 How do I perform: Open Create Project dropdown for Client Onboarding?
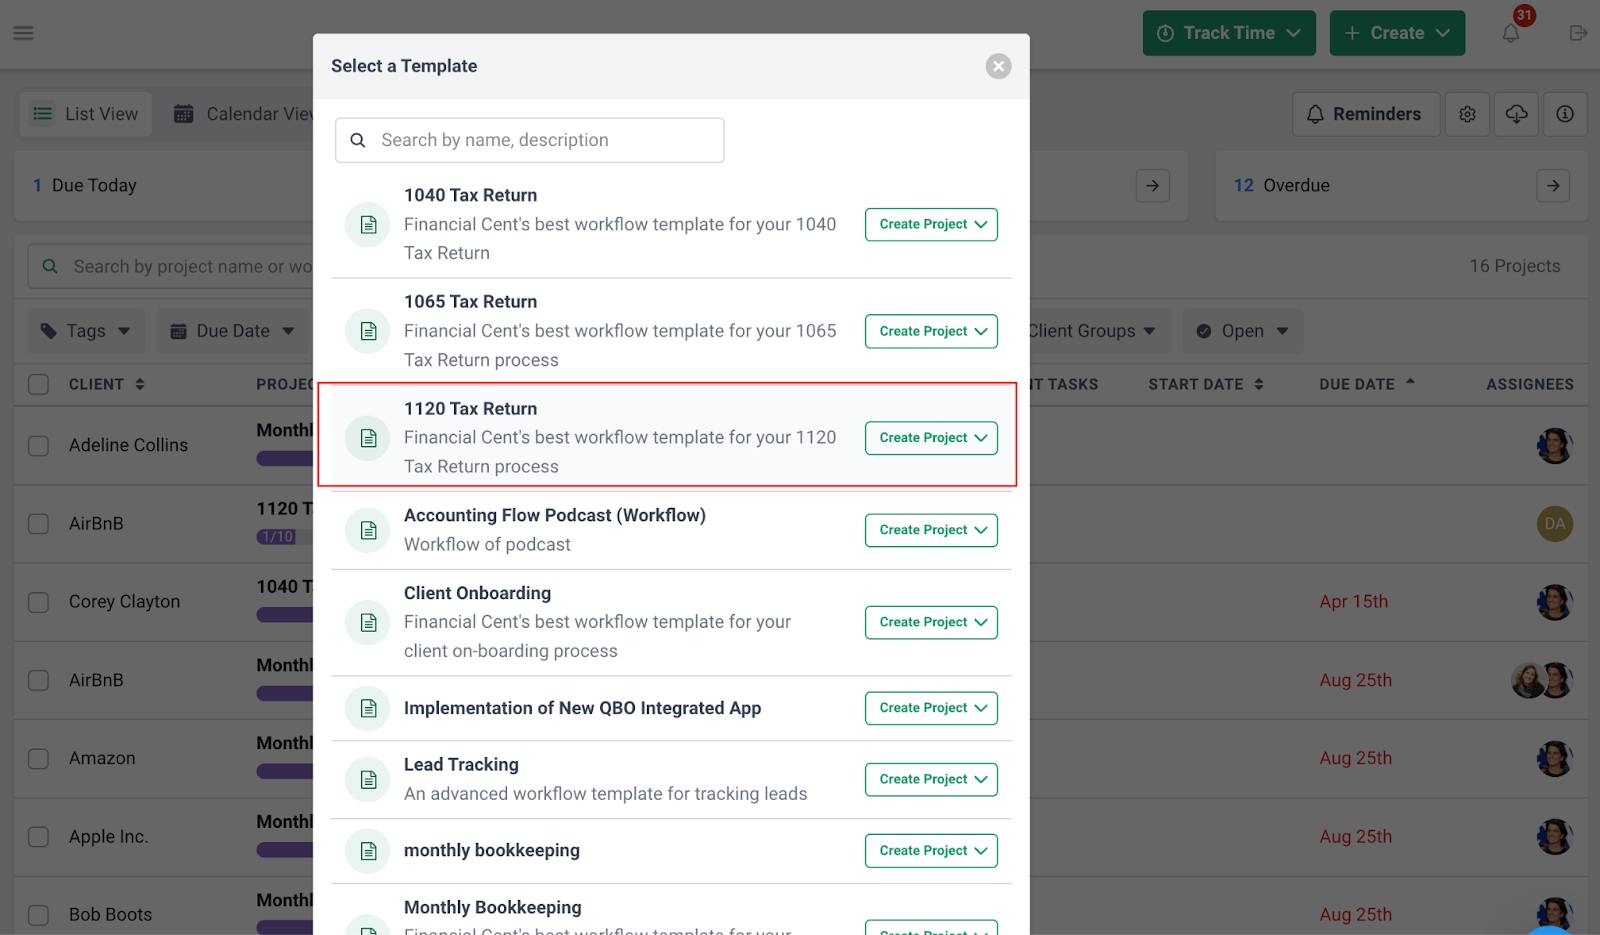tap(931, 622)
